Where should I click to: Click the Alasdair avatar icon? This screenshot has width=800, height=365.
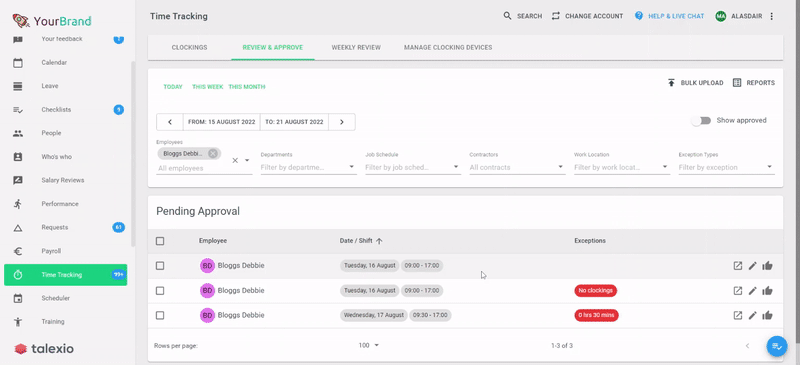tap(720, 16)
